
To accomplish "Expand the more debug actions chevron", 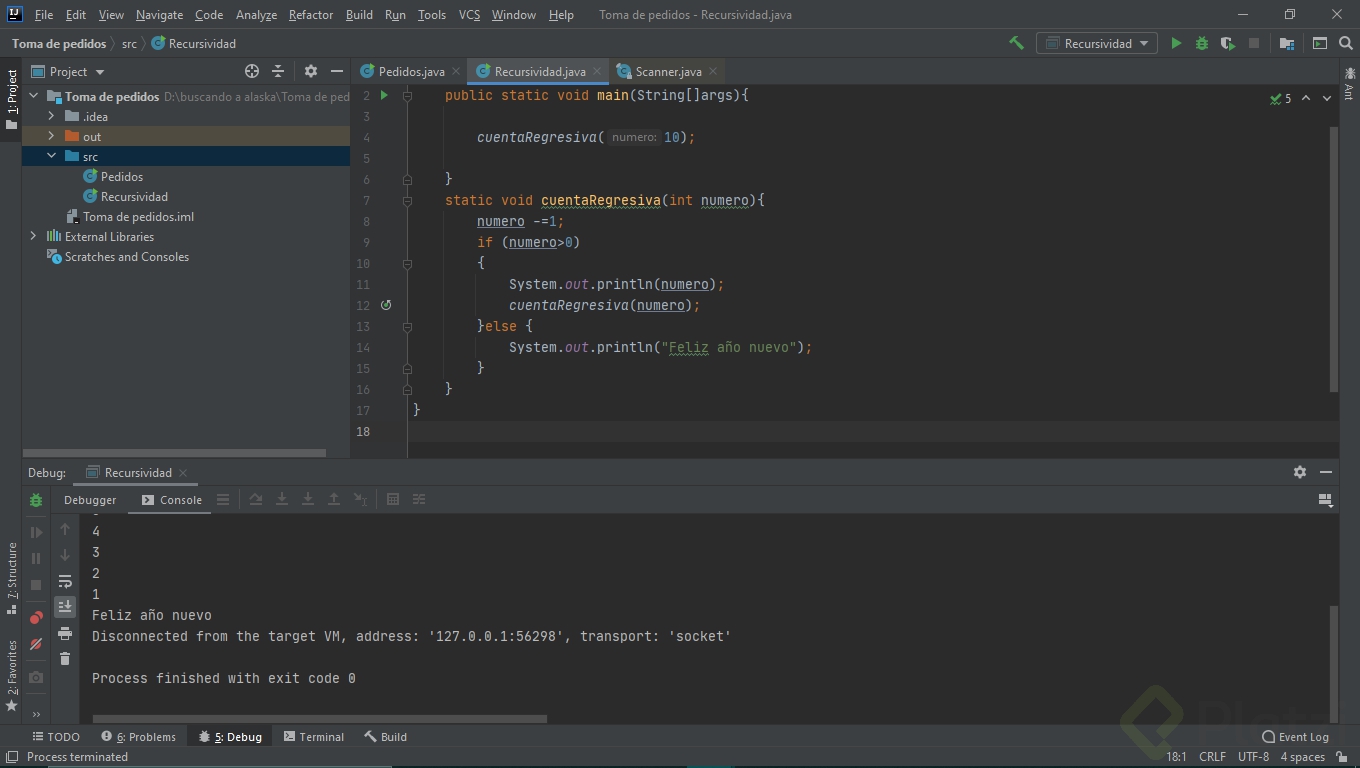I will [x=36, y=714].
